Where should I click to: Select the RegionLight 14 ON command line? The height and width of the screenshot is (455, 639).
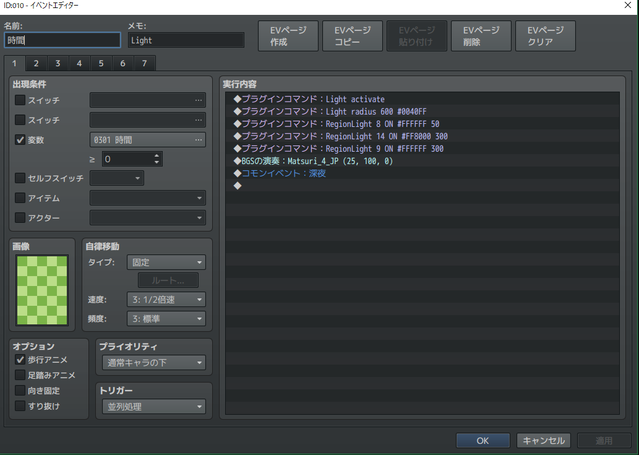422,136
